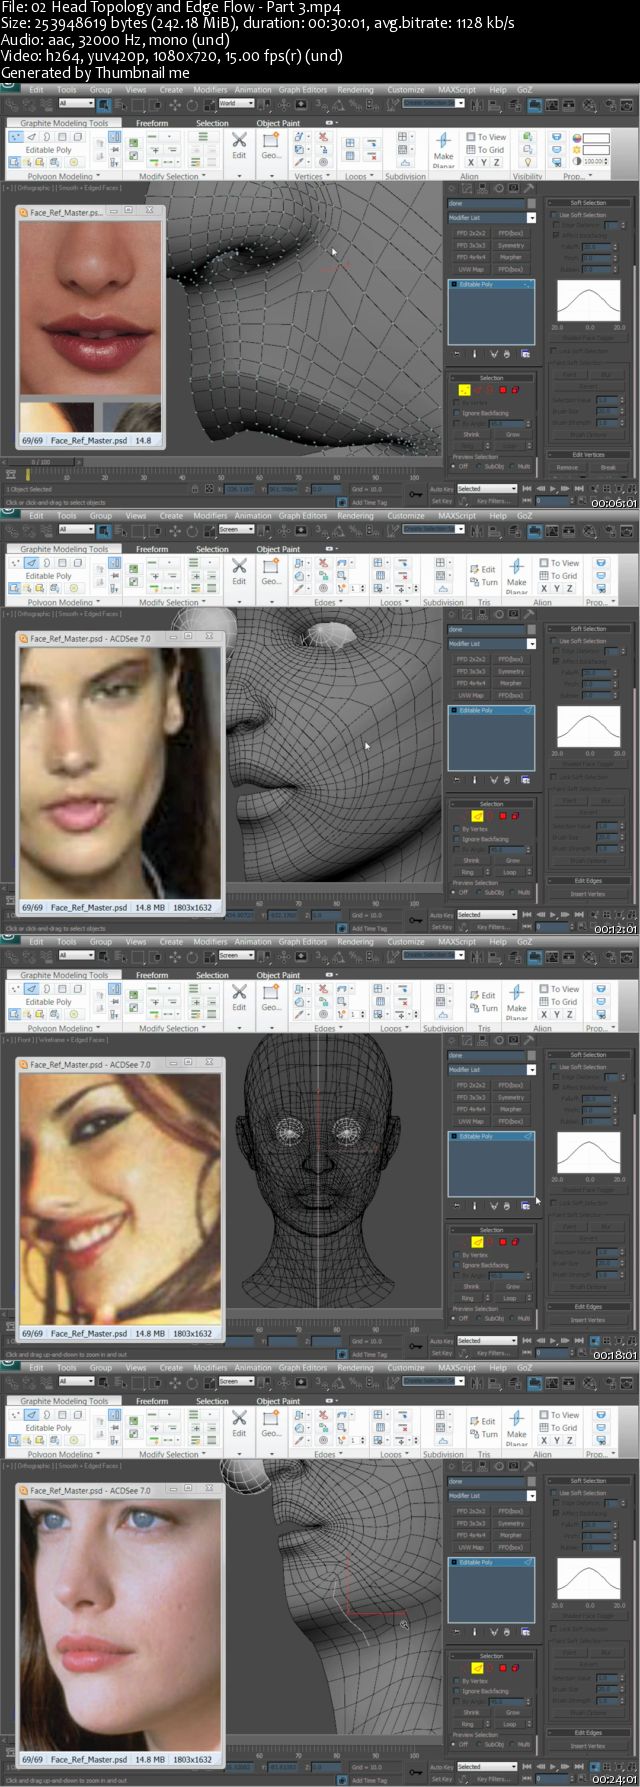Toggle By Vertex checkbox in the 00:12:01 frame
This screenshot has width=640, height=1787.
tap(456, 829)
